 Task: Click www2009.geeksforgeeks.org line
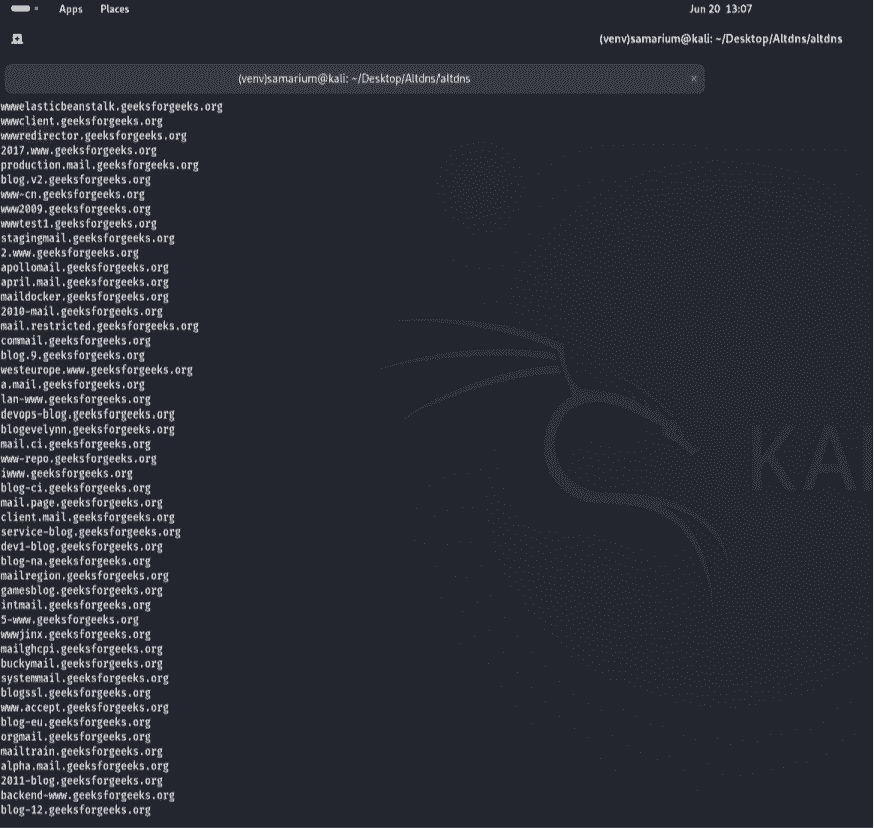pos(76,209)
